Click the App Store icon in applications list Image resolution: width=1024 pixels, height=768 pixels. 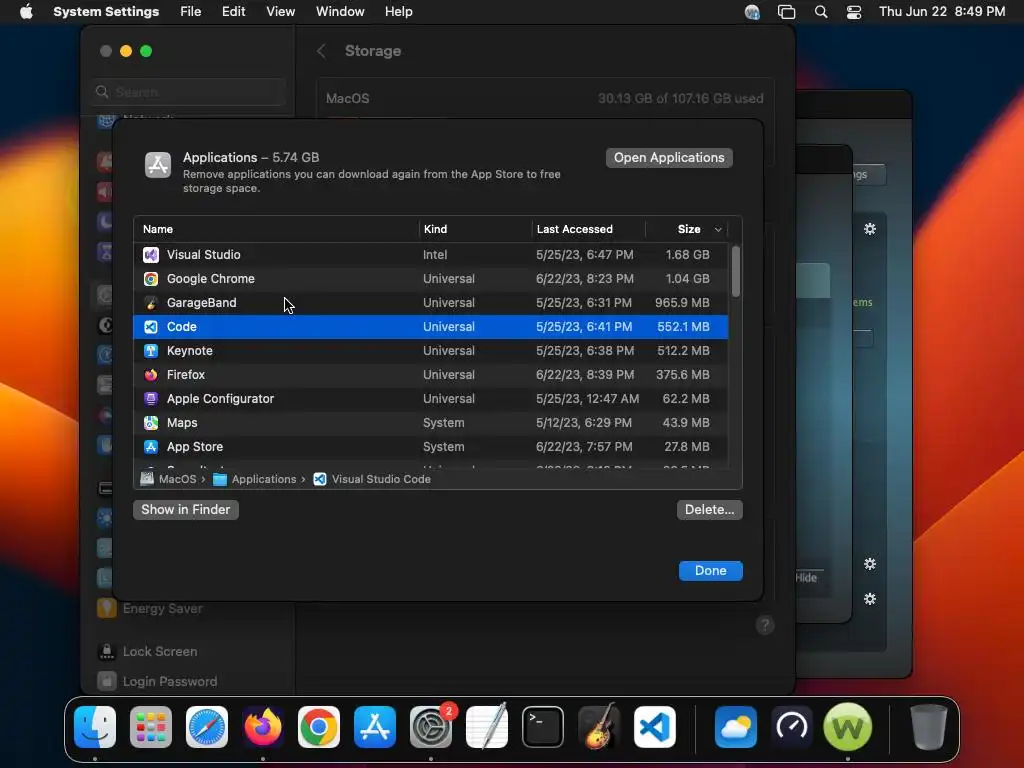click(151, 447)
